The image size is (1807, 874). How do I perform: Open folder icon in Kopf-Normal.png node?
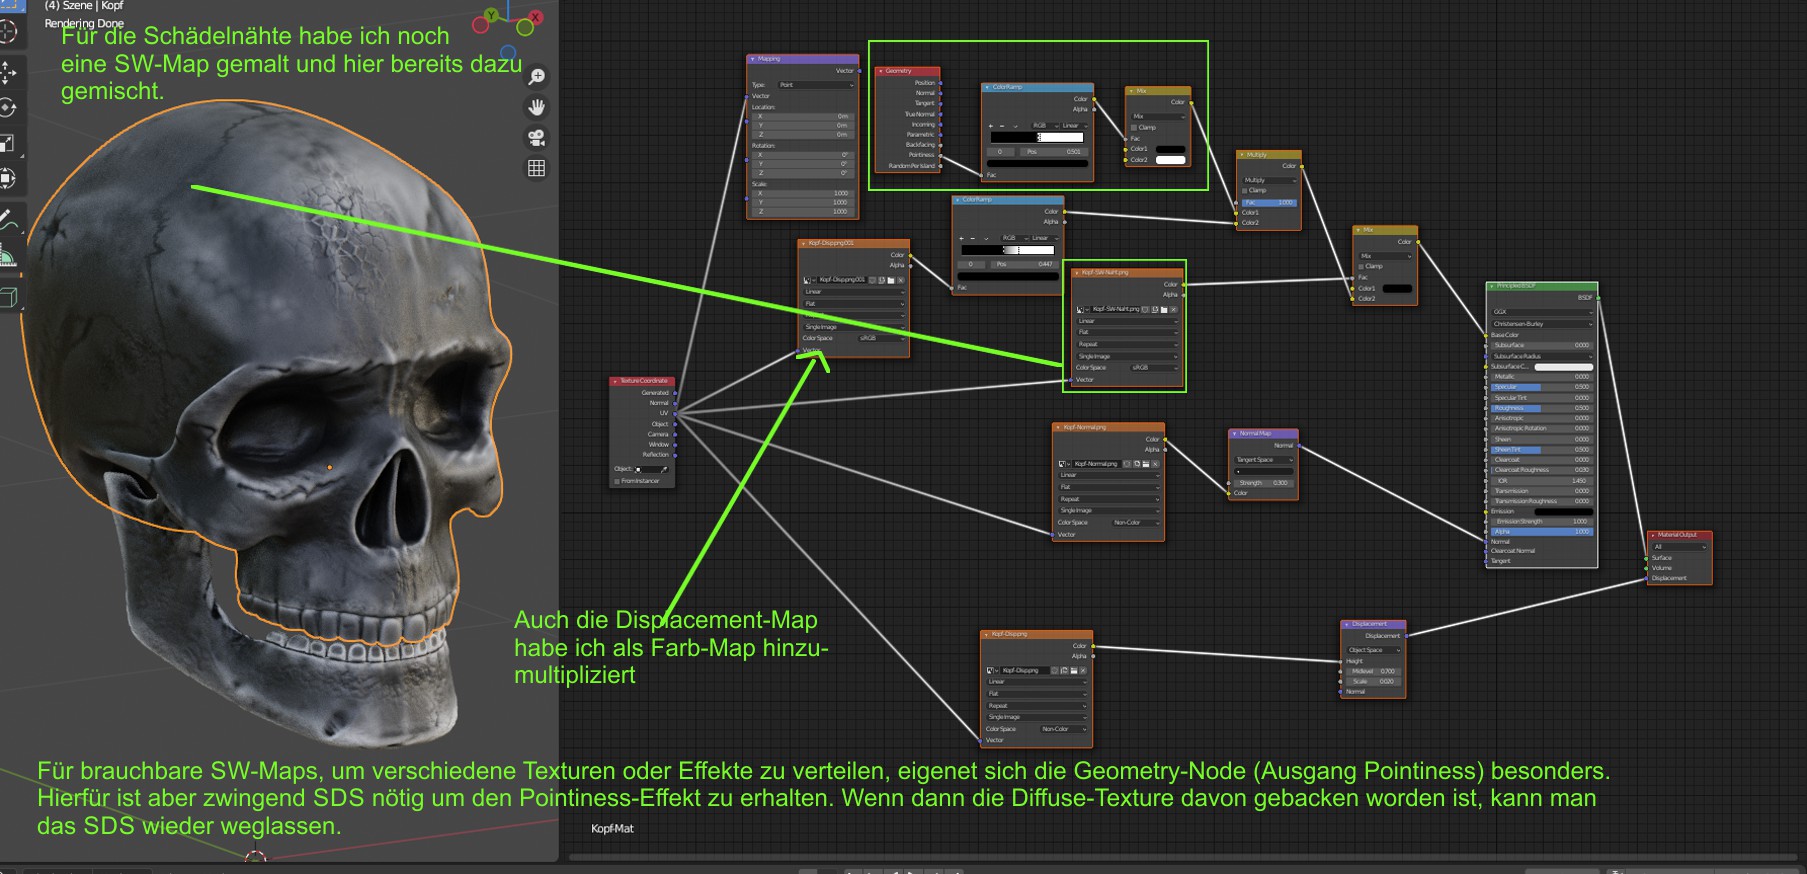click(x=1145, y=464)
